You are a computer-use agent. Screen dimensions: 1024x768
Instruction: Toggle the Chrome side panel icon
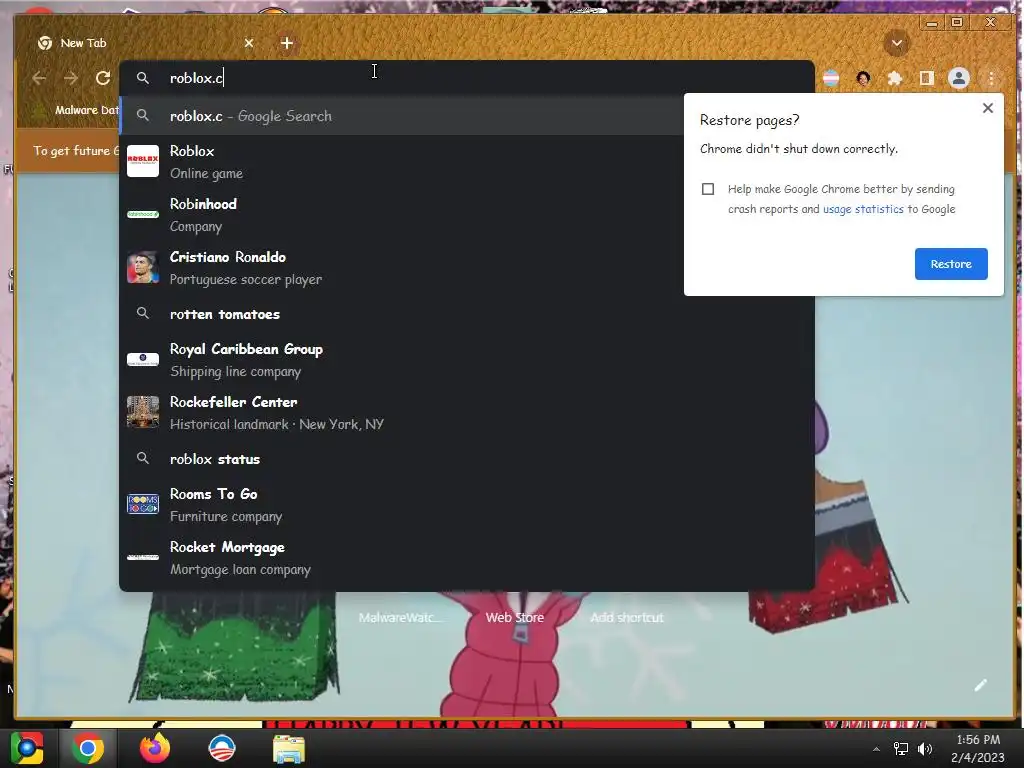927,78
